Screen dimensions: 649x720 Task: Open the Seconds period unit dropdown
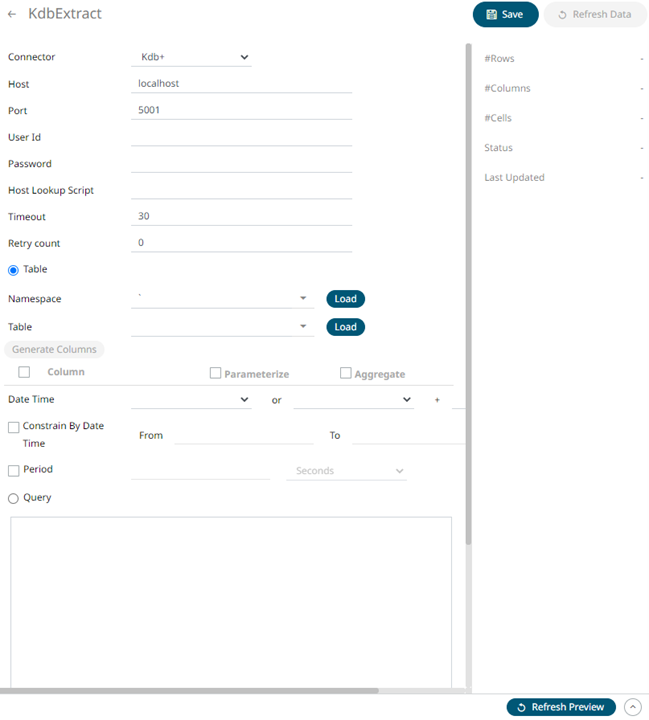(346, 471)
